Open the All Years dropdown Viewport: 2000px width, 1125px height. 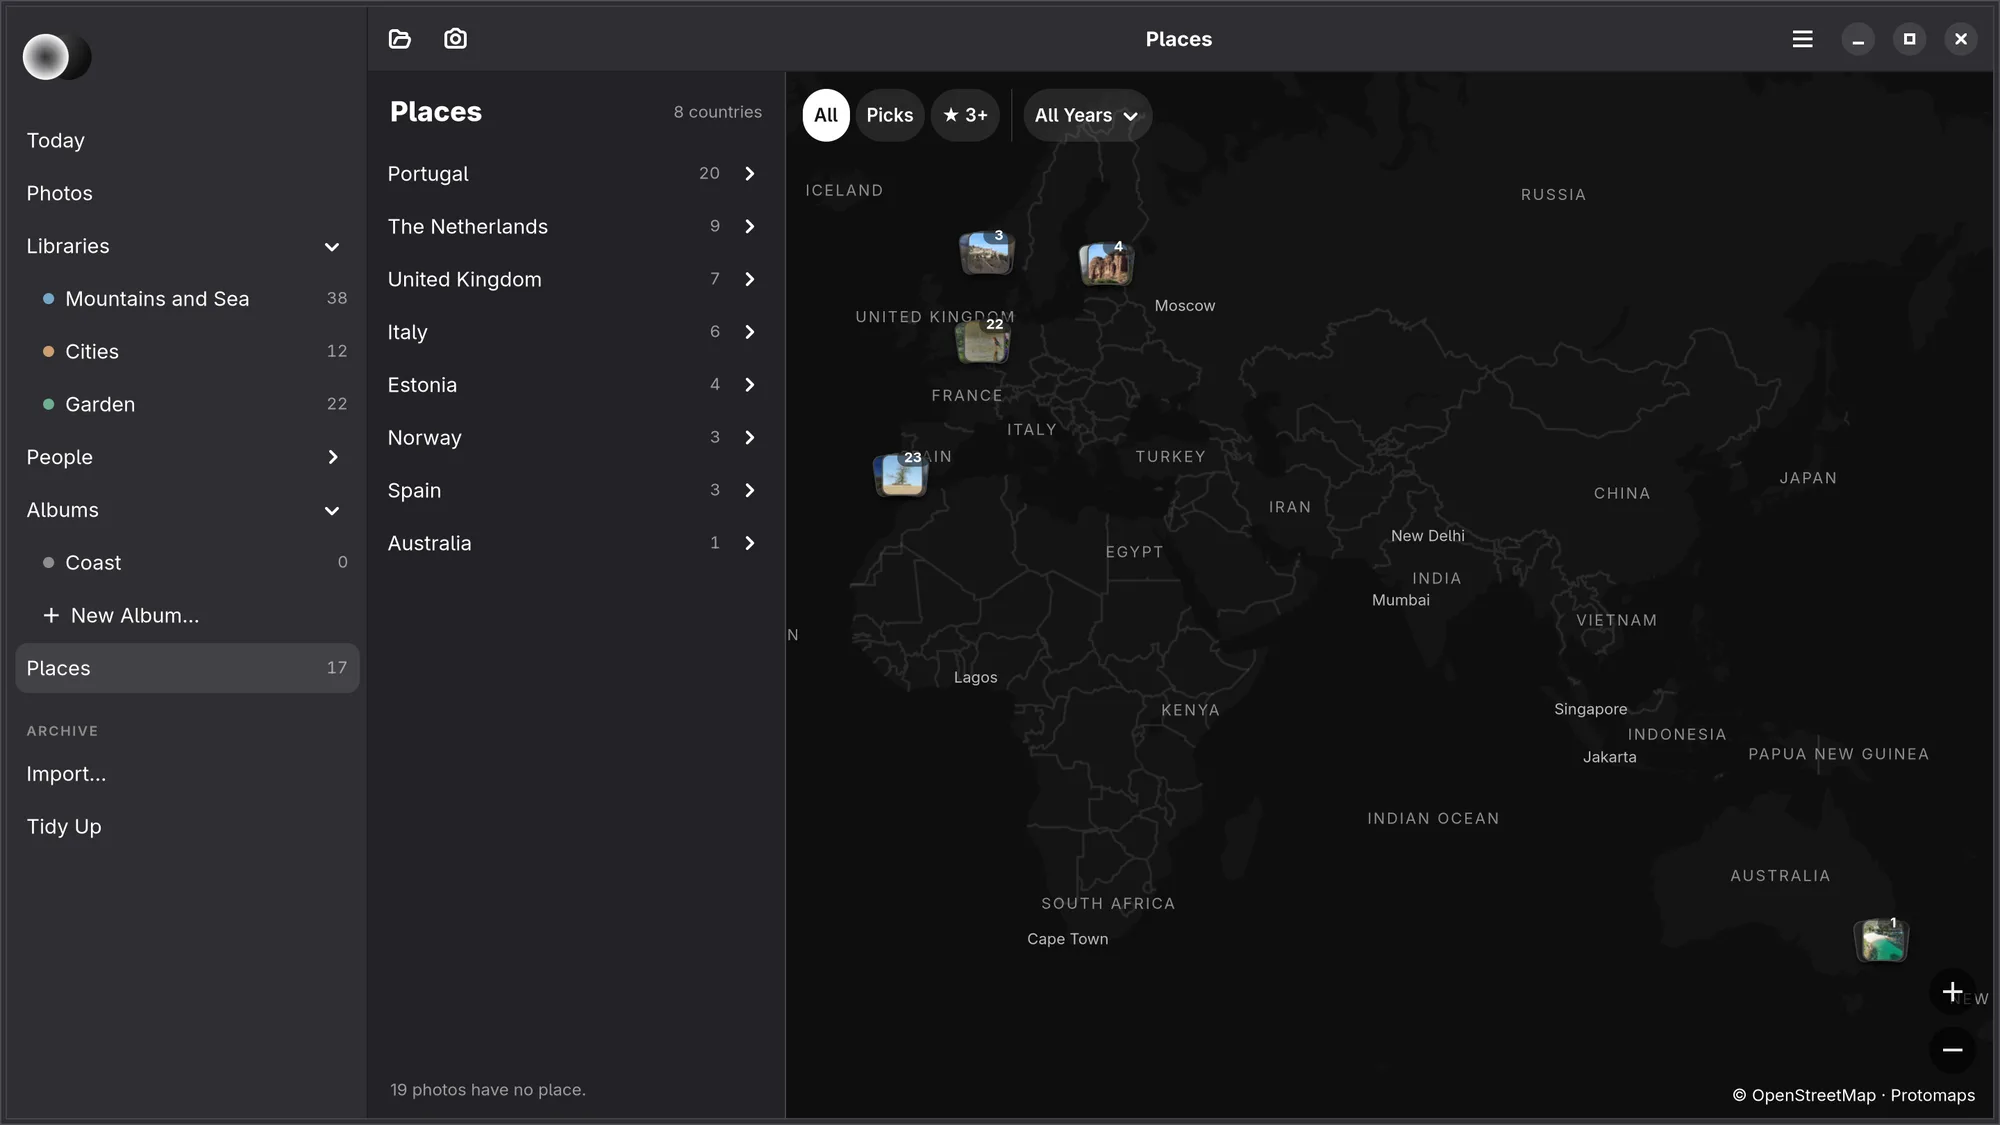(x=1087, y=116)
